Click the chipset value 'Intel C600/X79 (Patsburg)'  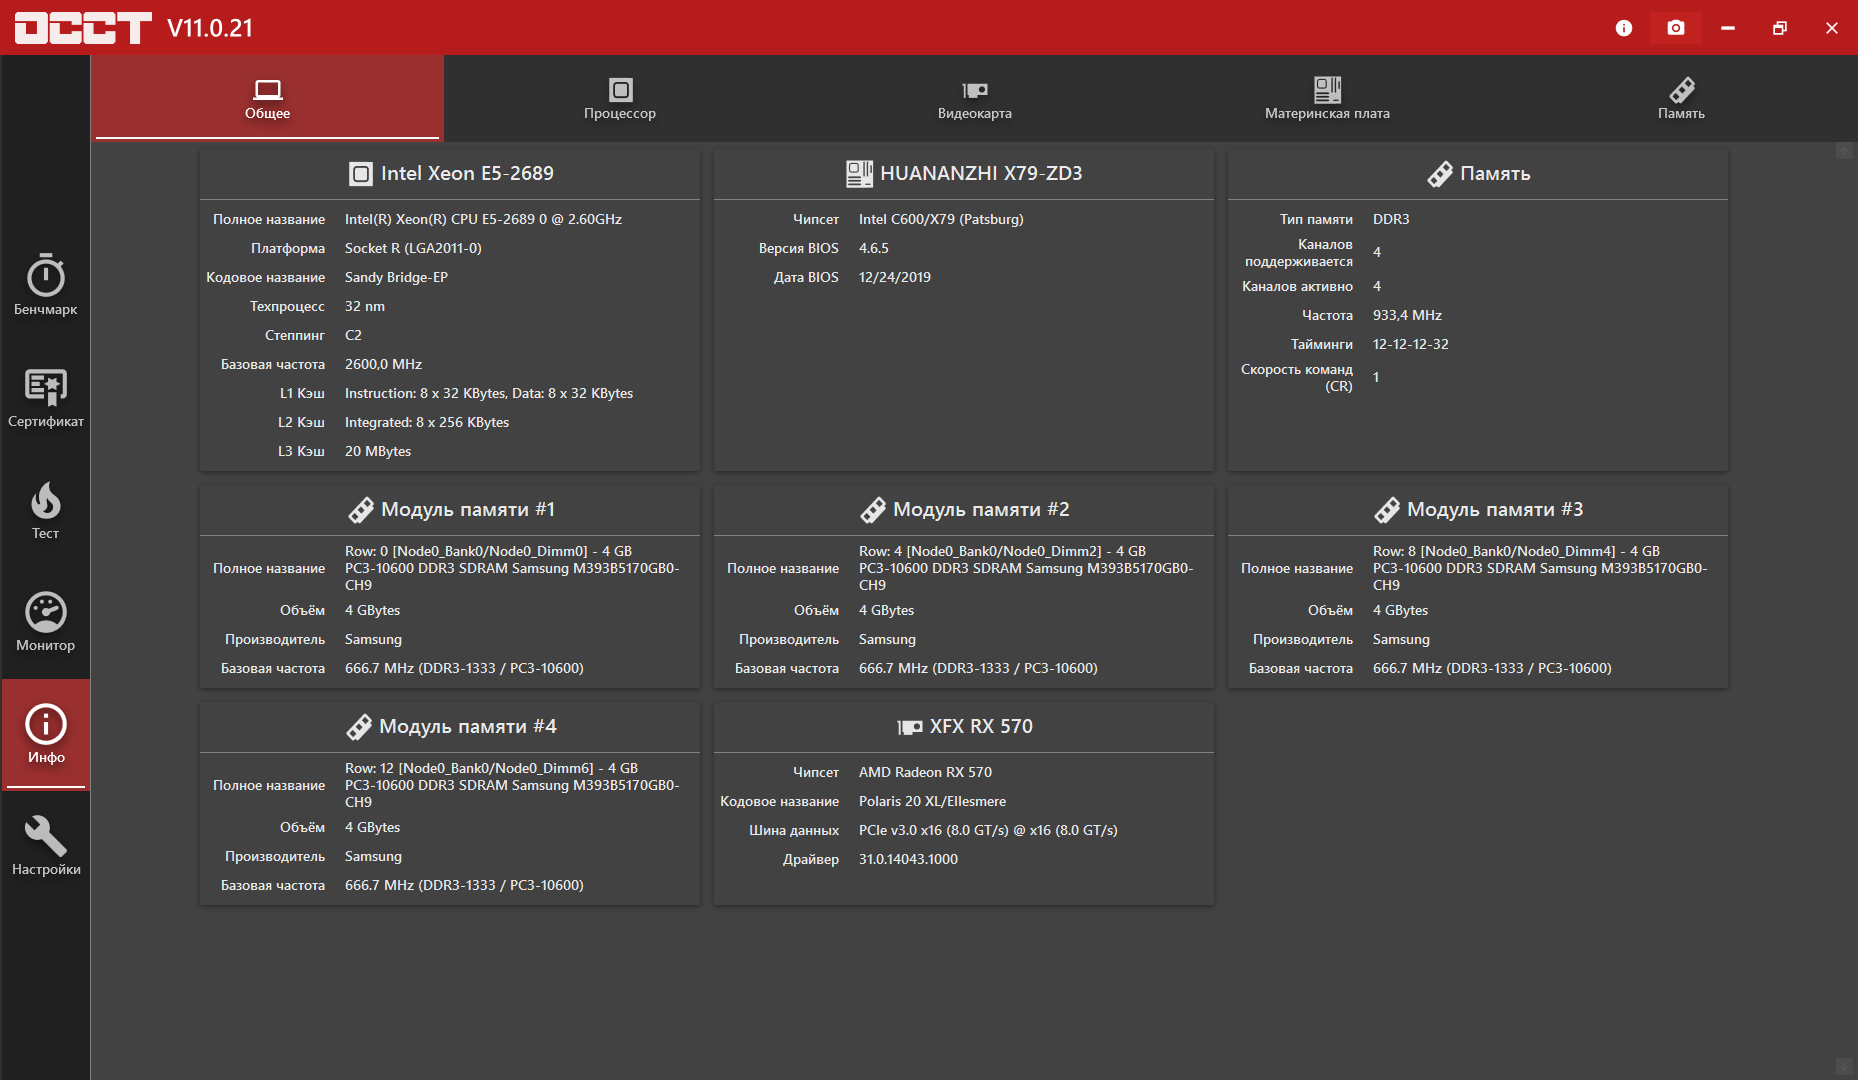click(x=941, y=219)
